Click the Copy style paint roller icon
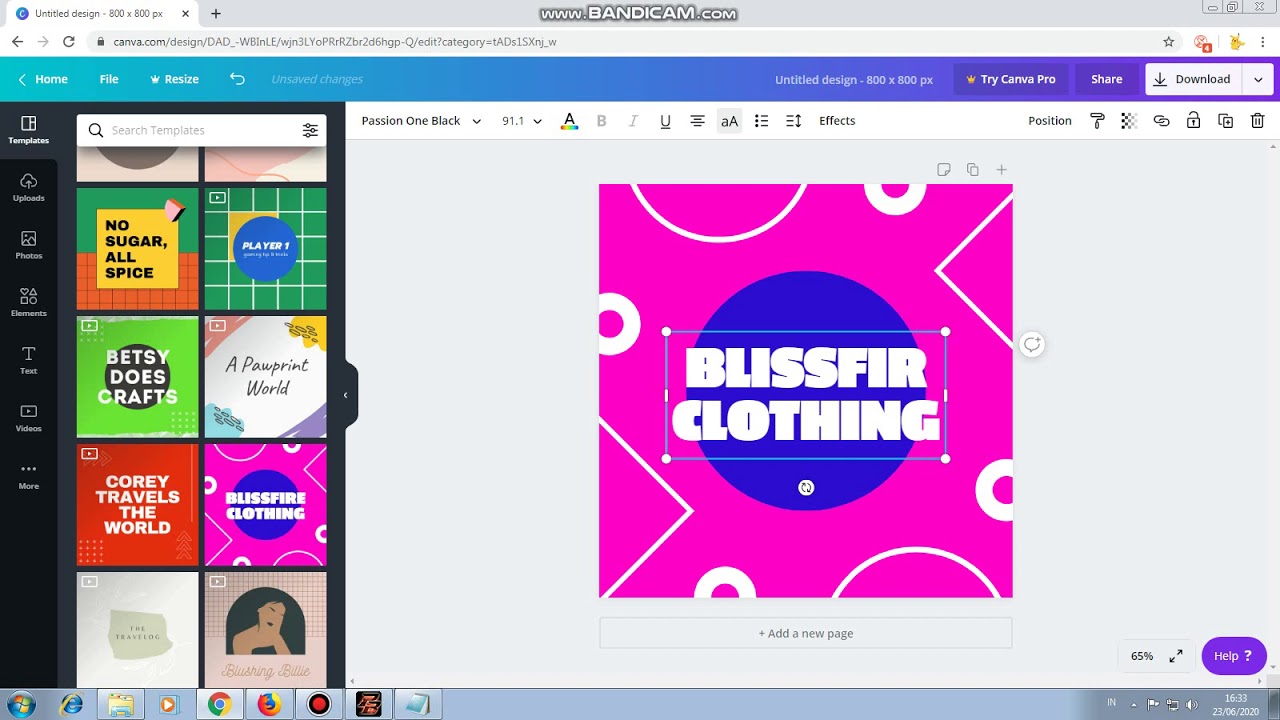The image size is (1280, 720). pos(1097,121)
